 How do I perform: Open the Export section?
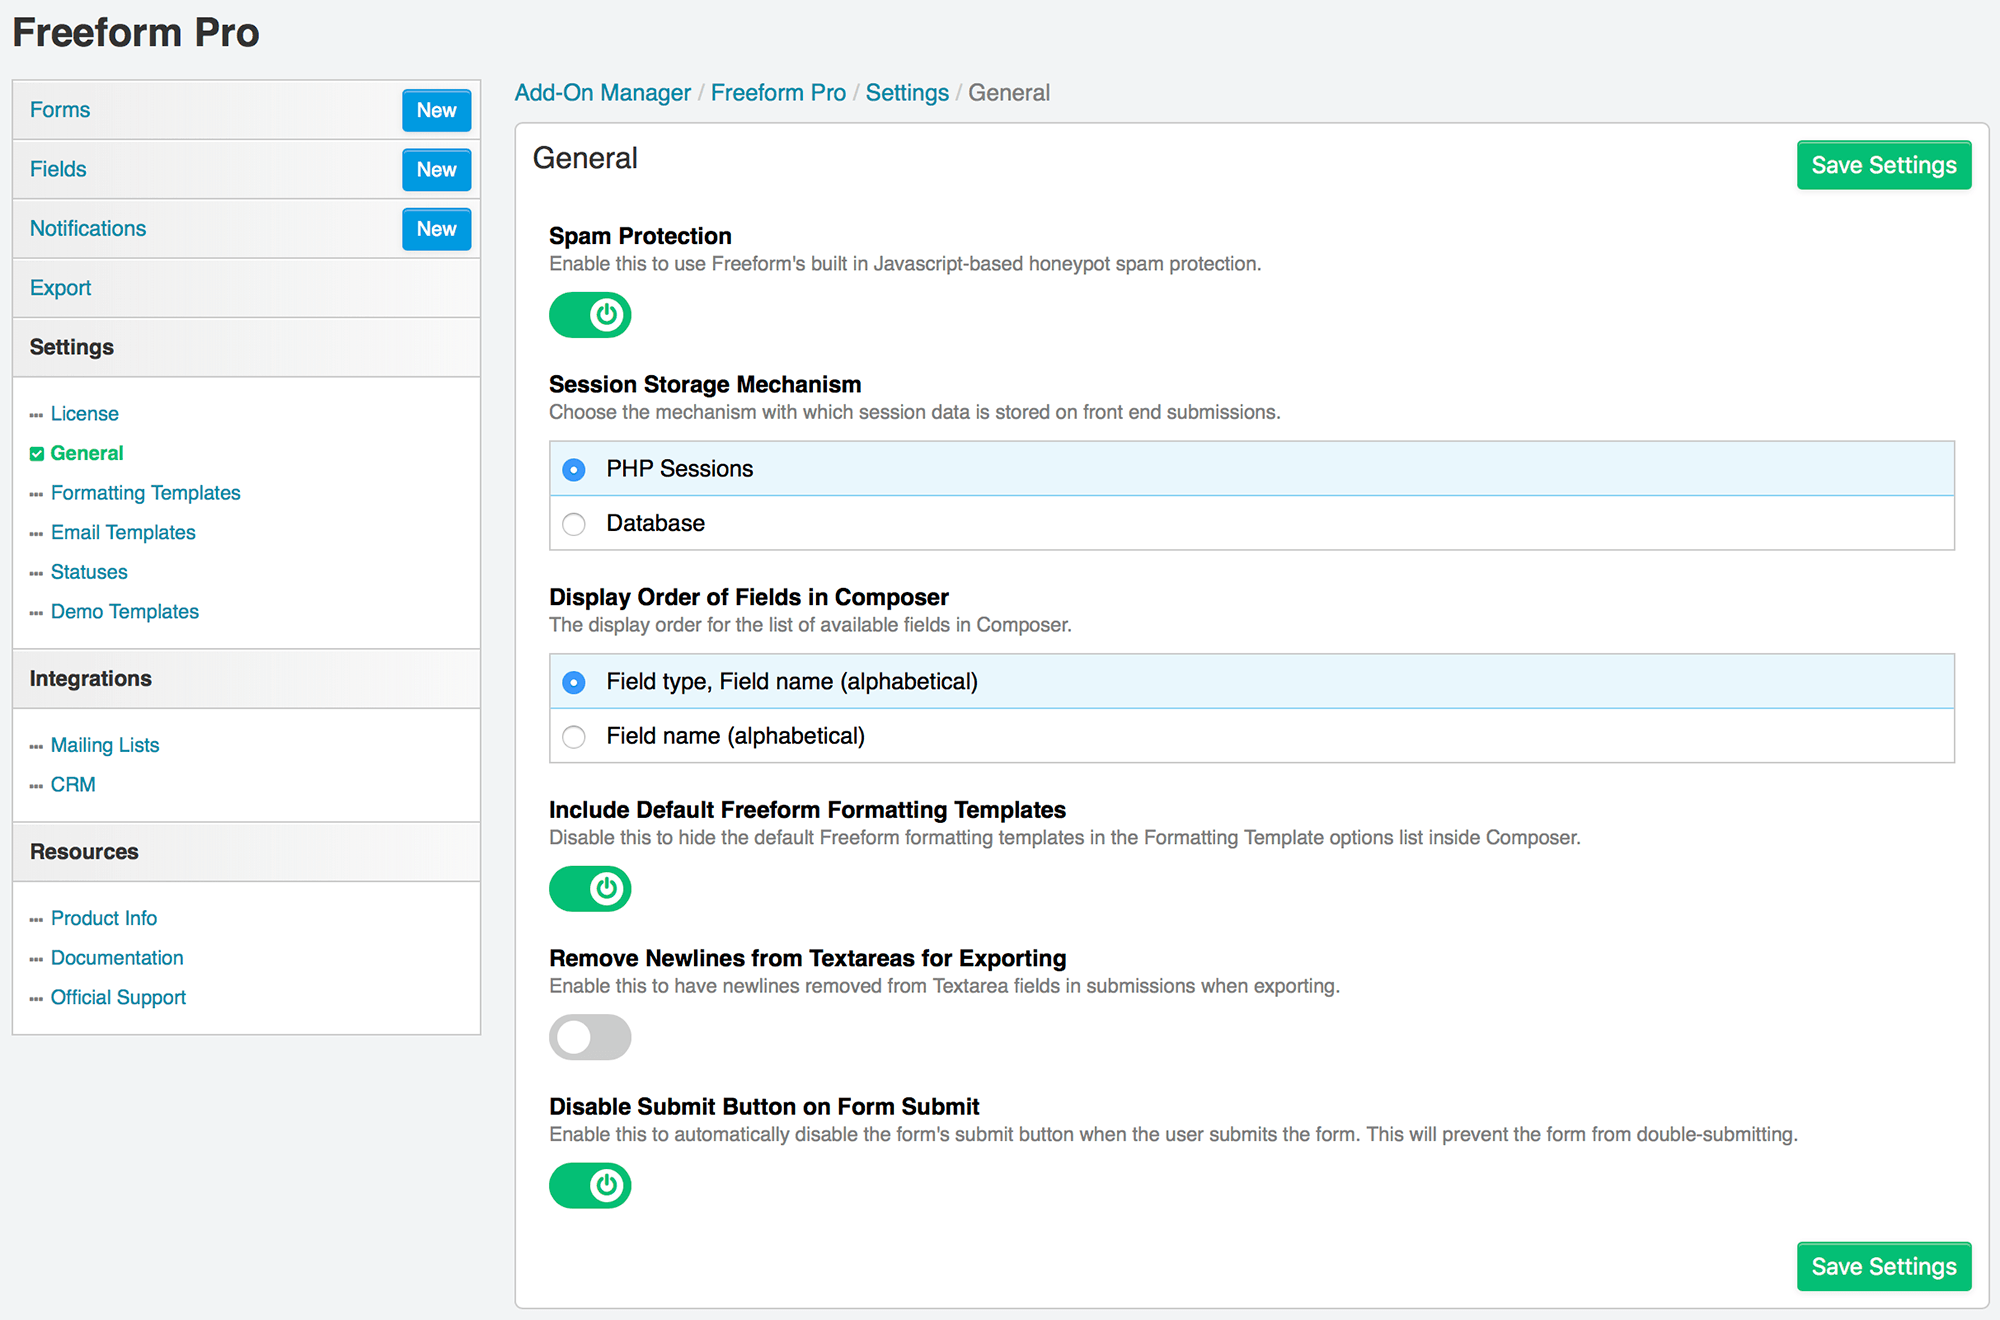click(60, 287)
